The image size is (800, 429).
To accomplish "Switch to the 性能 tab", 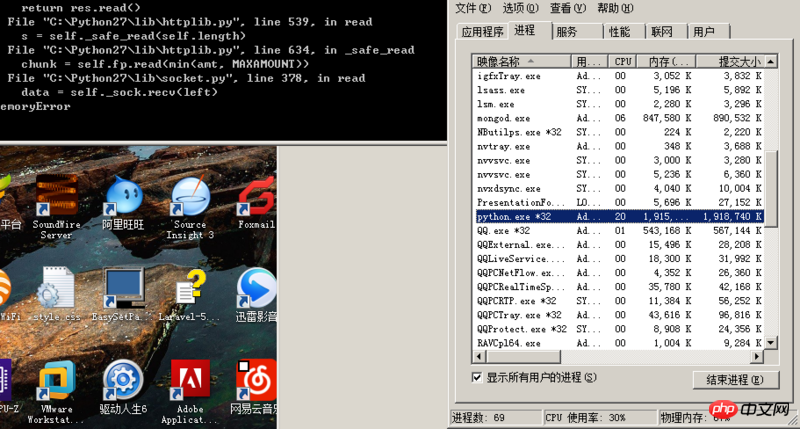I will pyautogui.click(x=624, y=32).
